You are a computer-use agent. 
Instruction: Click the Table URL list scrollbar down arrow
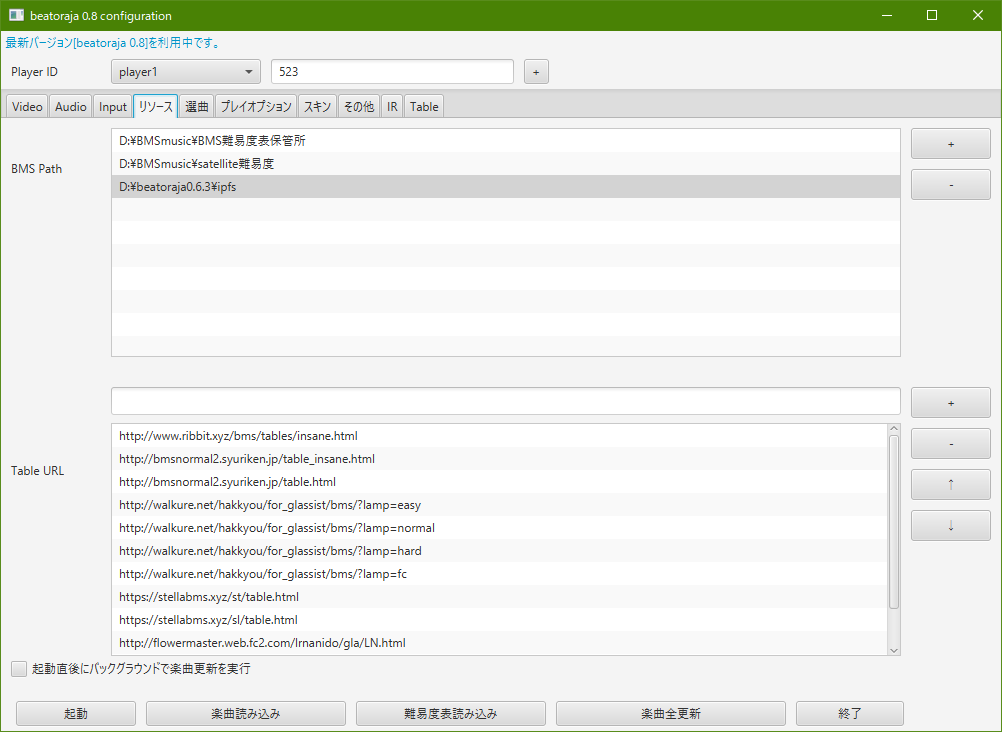(x=894, y=650)
